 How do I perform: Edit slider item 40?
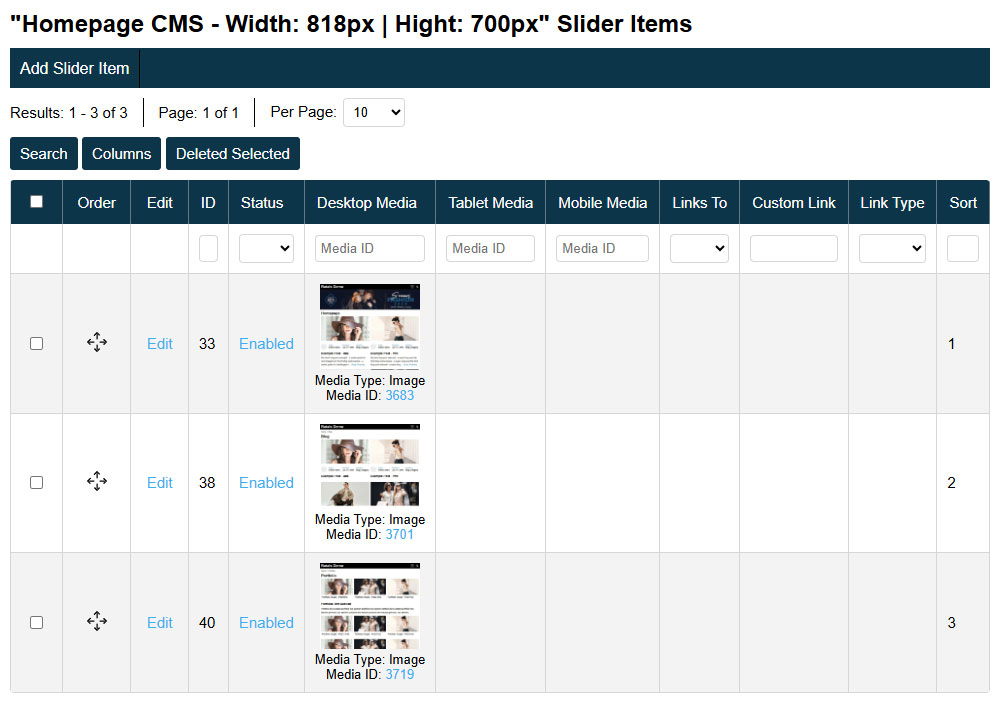(x=159, y=623)
